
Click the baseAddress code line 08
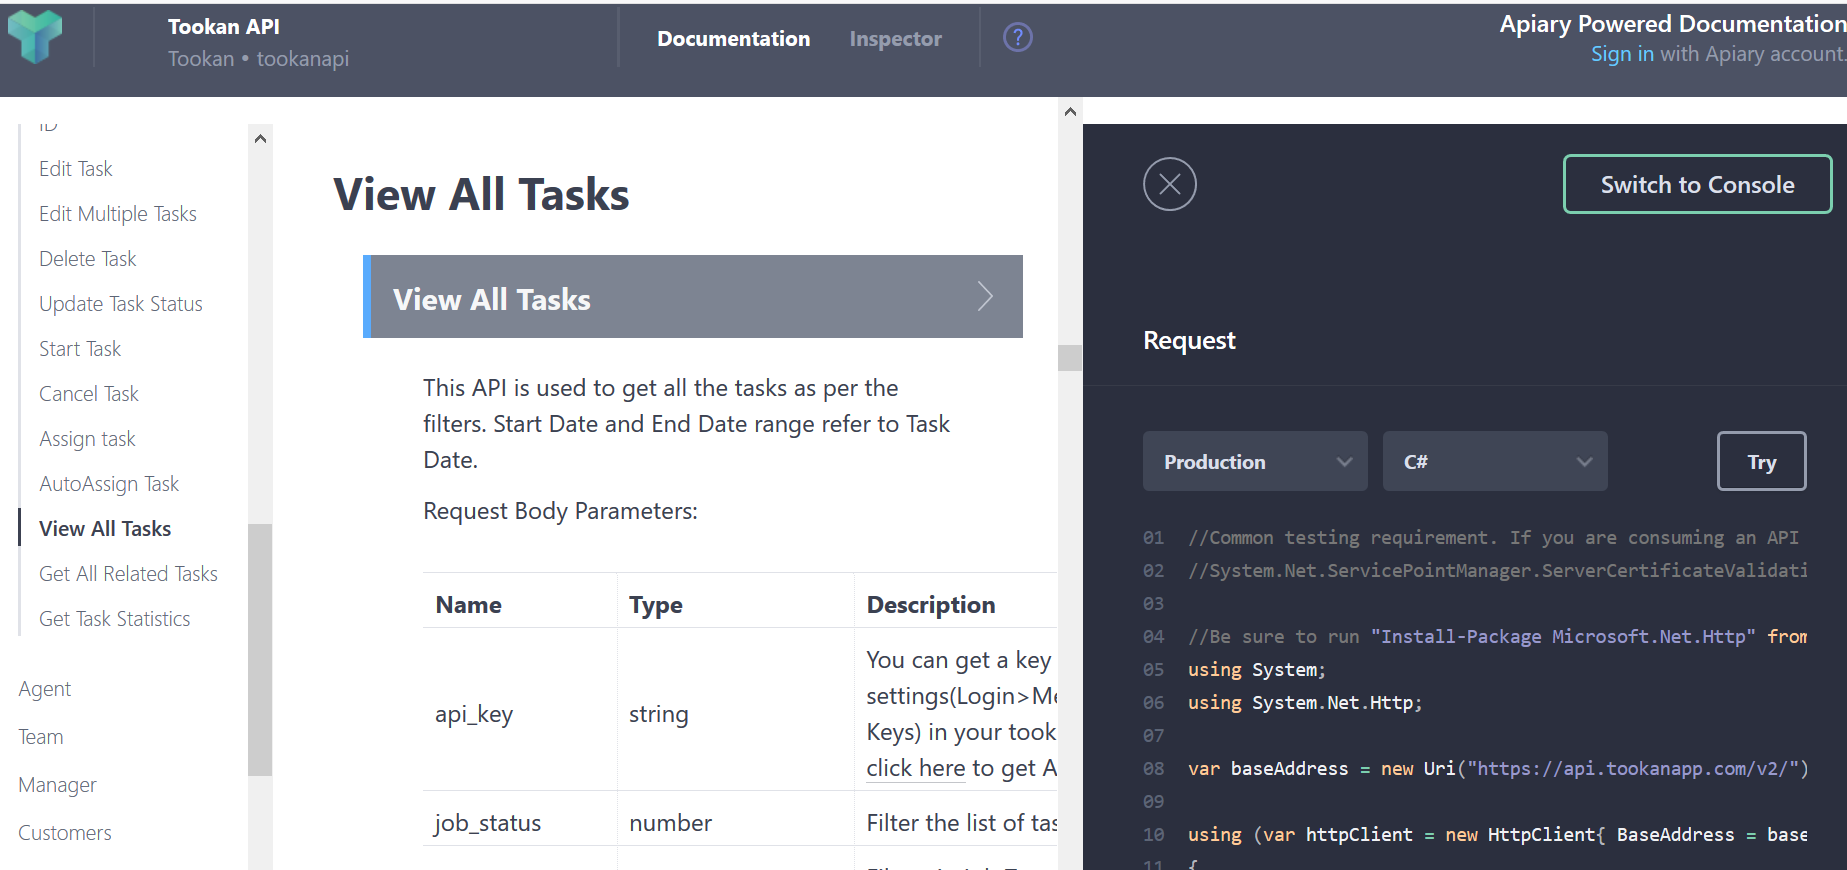click(1498, 769)
